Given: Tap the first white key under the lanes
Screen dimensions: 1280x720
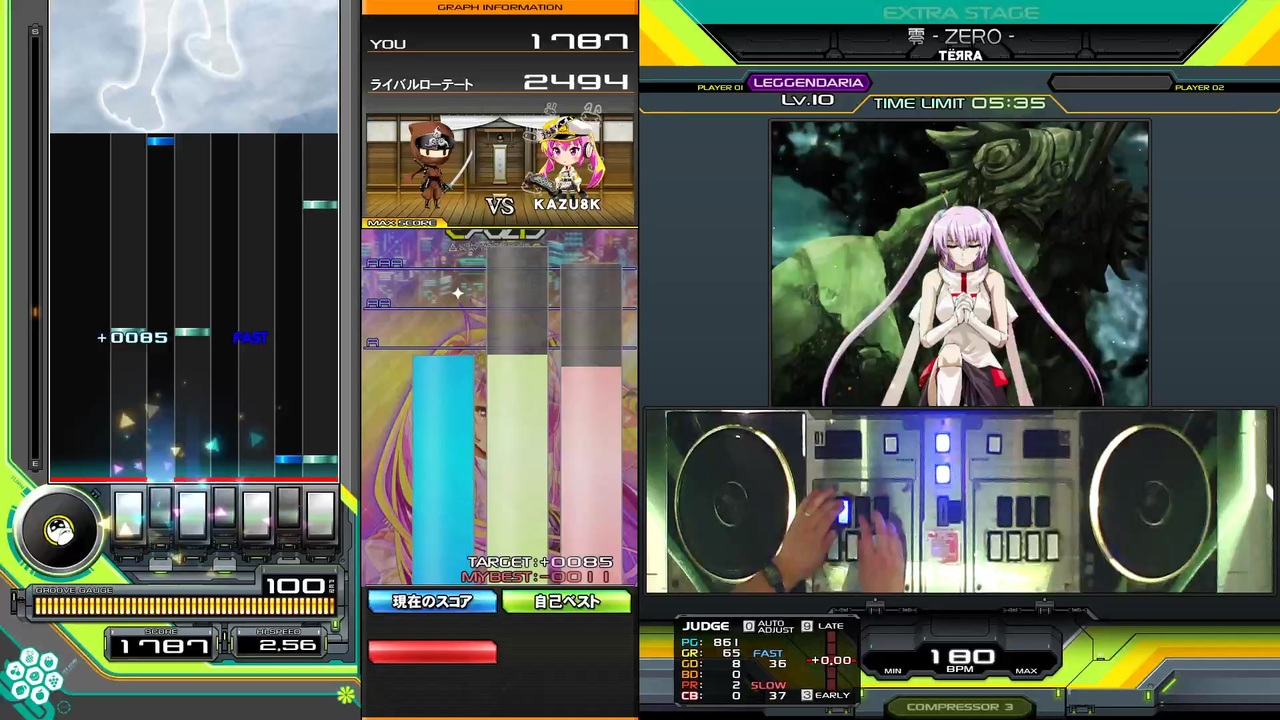Looking at the screenshot, I should 128,514.
